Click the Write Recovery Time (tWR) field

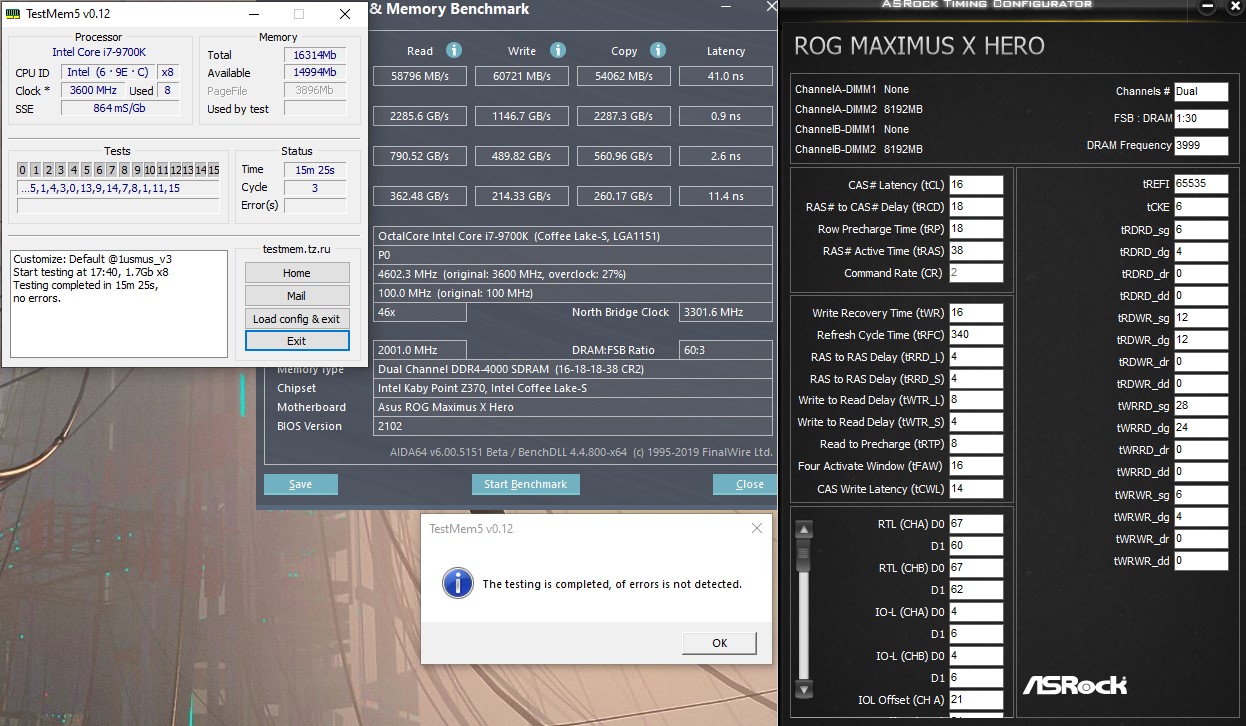[x=976, y=313]
